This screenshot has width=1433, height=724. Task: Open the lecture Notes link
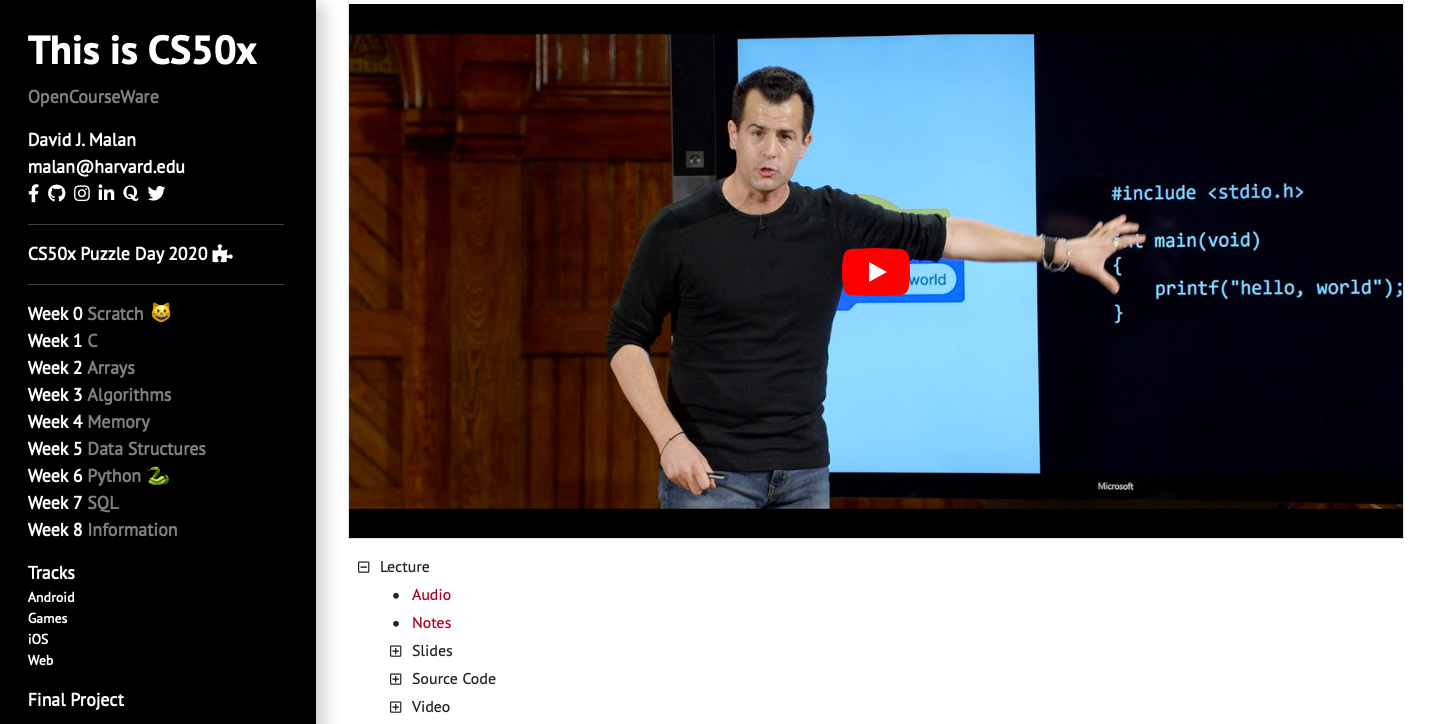(x=431, y=623)
